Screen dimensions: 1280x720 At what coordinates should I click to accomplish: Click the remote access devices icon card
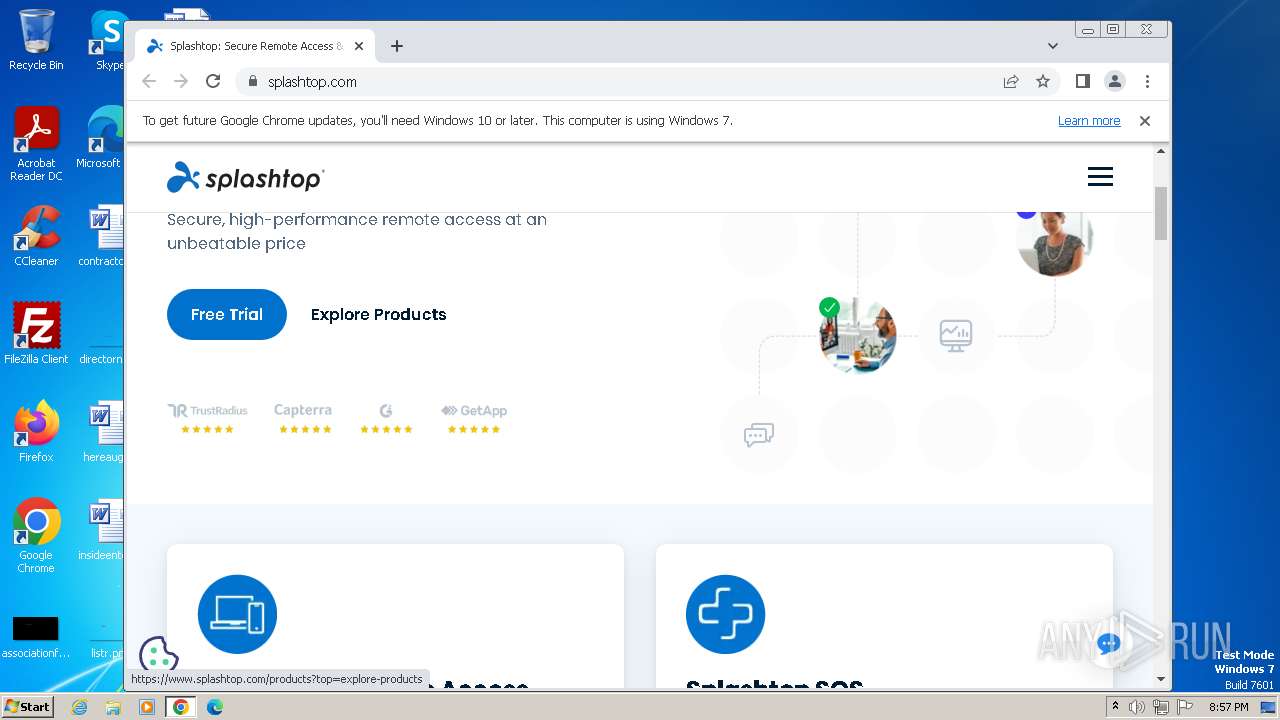(237, 614)
